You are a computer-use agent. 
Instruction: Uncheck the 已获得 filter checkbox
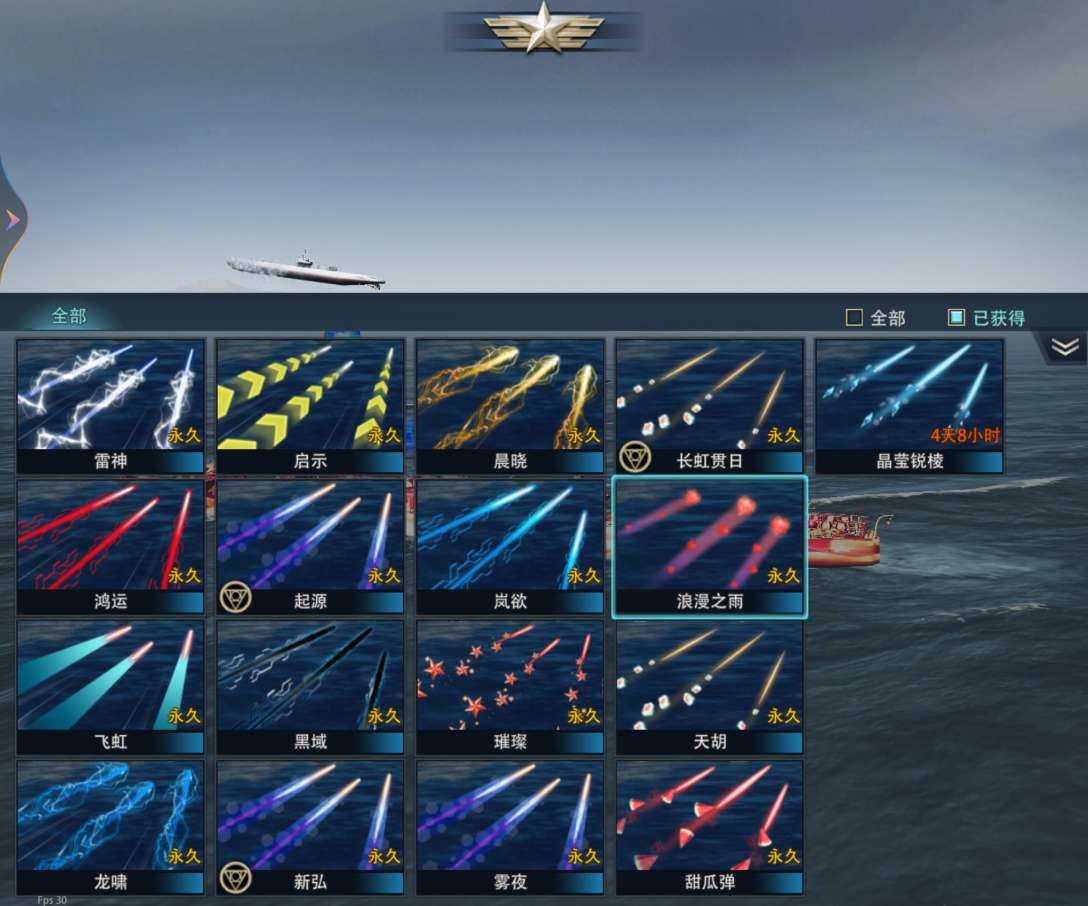pos(957,317)
